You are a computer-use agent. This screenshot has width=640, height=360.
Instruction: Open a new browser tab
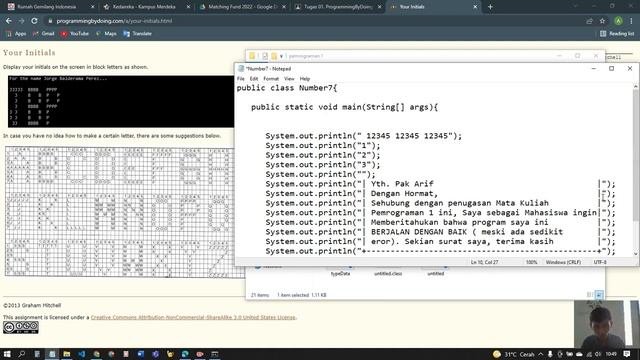(490, 7)
